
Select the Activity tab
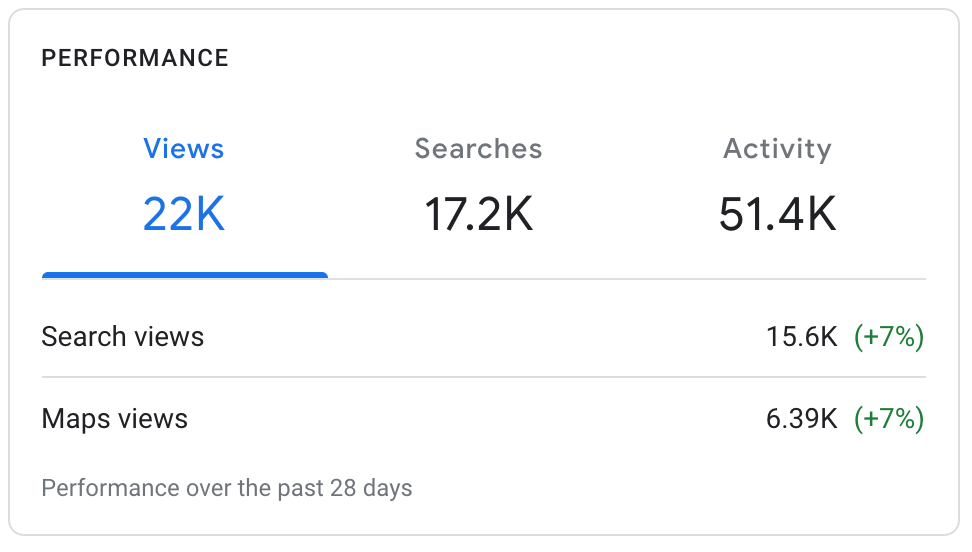coord(777,149)
